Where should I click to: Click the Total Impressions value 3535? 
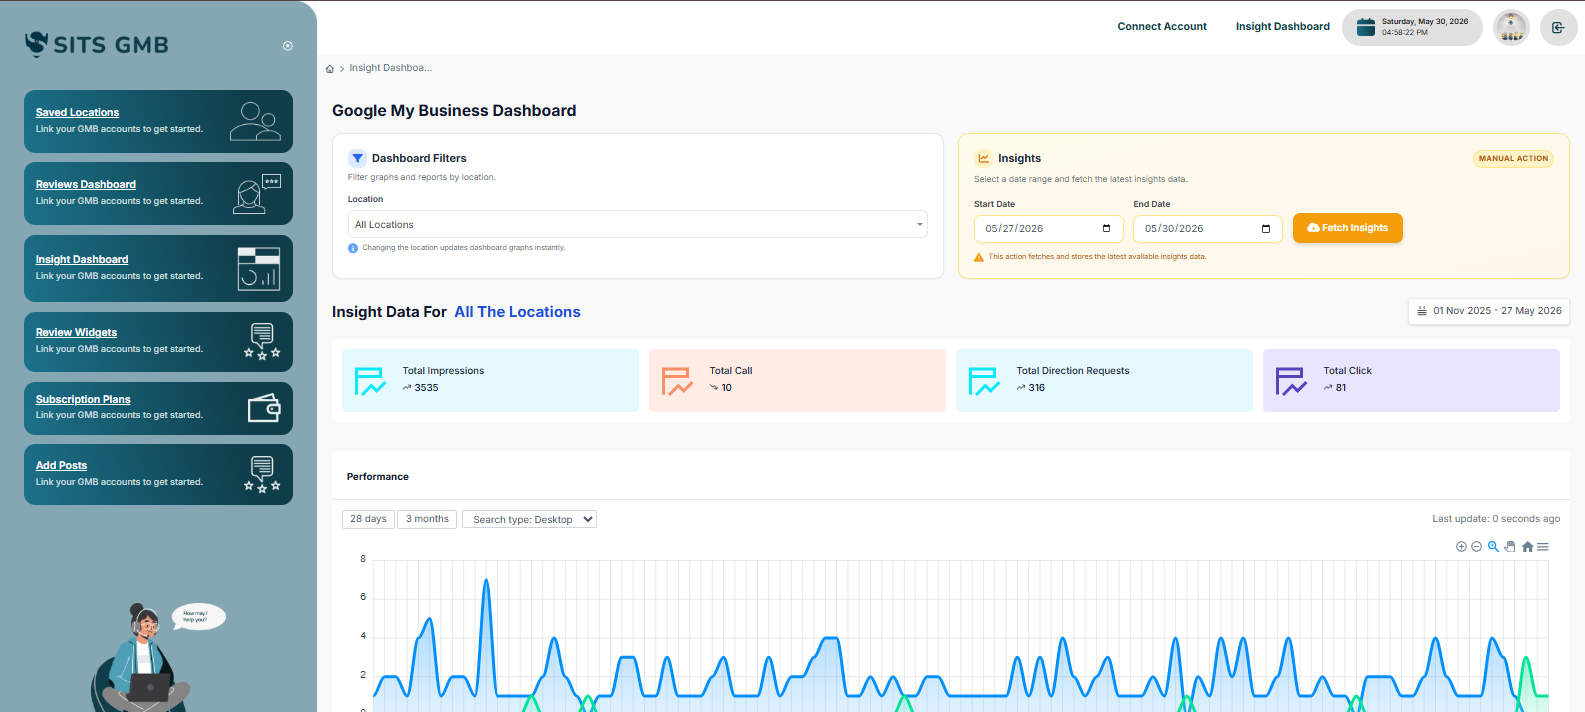pyautogui.click(x=426, y=388)
